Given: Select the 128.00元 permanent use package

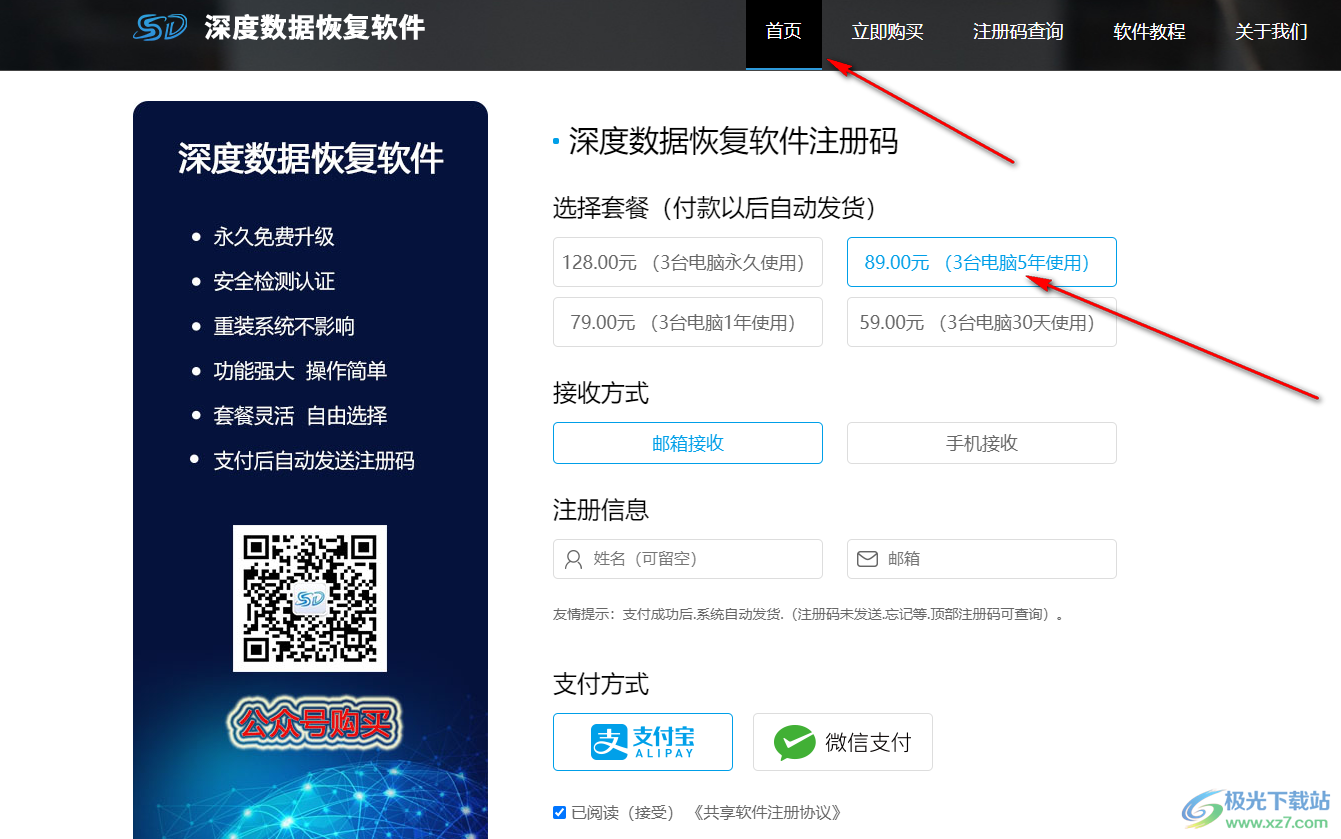Looking at the screenshot, I should click(688, 262).
